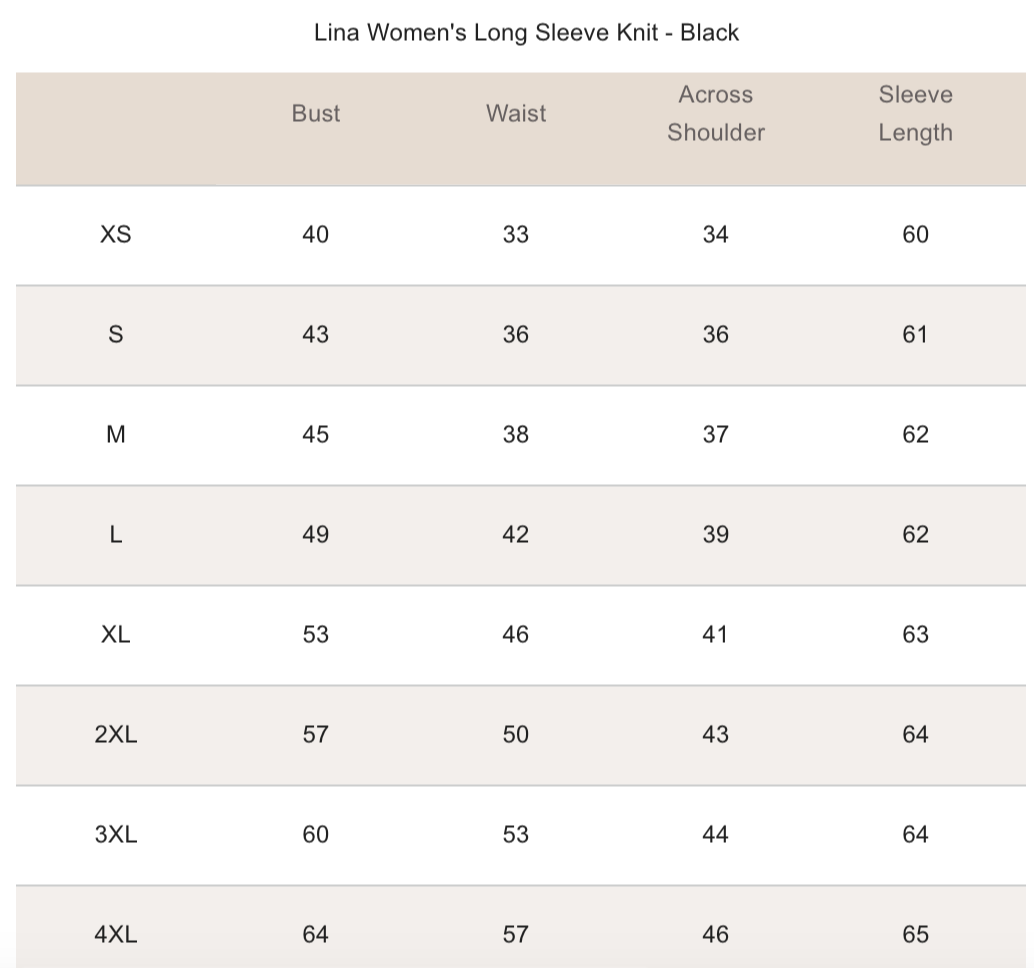Click the S sleeve length value 61
This screenshot has width=1034, height=968.
[x=915, y=334]
